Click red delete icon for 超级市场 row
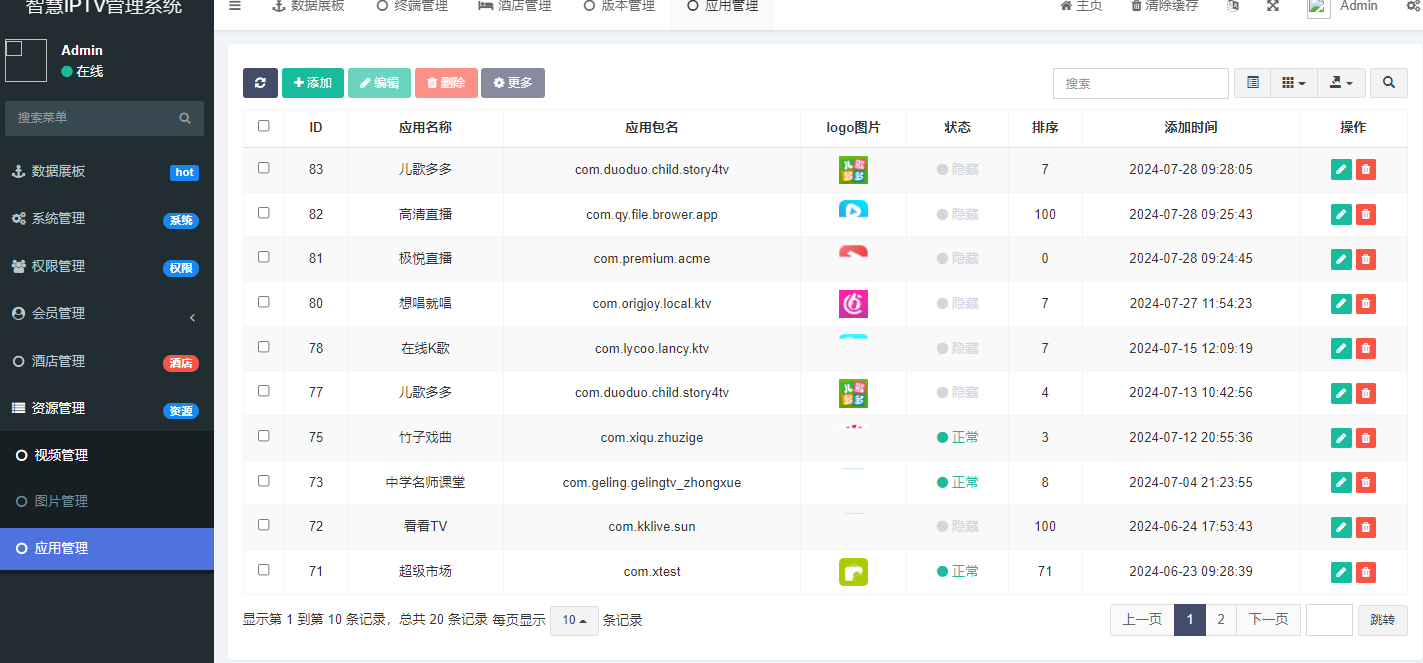This screenshot has width=1423, height=663. pyautogui.click(x=1366, y=572)
